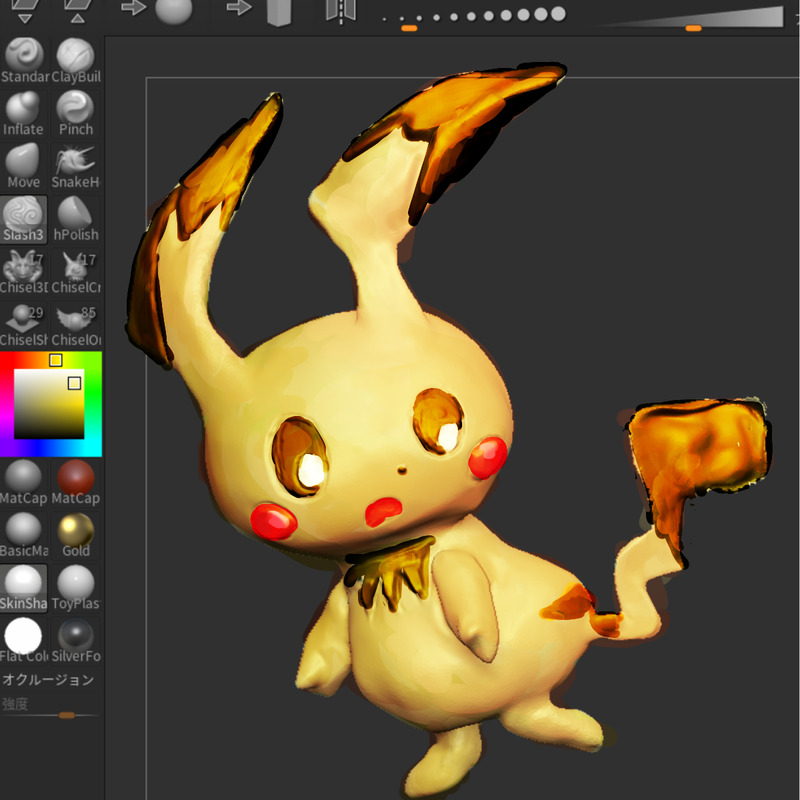Use the SilverFoil material

[76, 640]
